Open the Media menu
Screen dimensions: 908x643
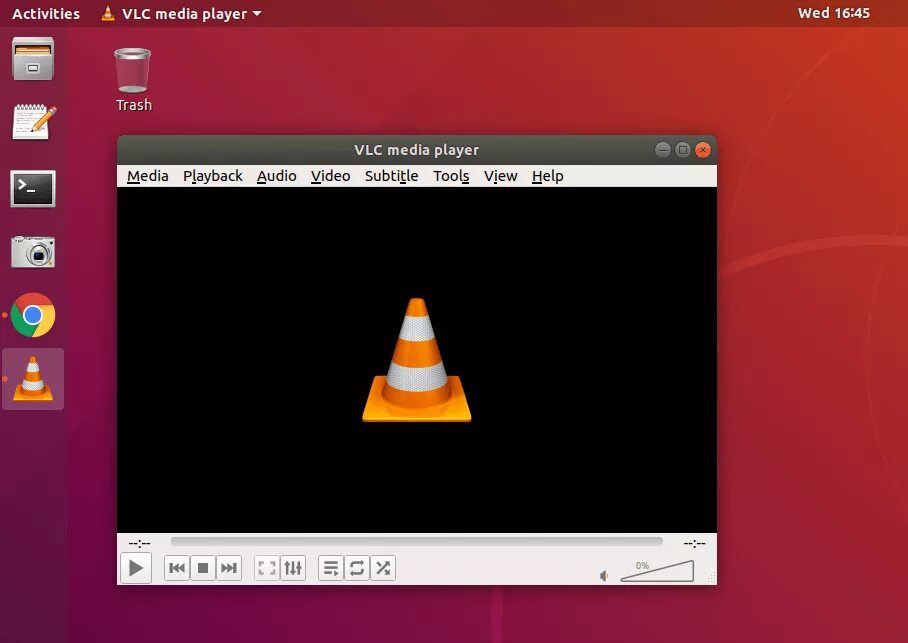(x=148, y=176)
